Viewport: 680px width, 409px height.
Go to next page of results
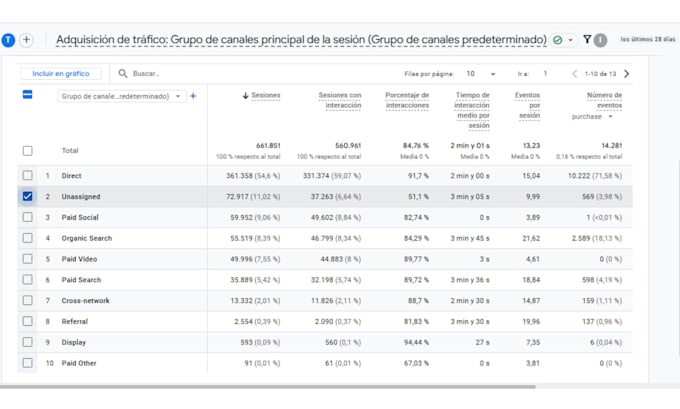coord(626,74)
